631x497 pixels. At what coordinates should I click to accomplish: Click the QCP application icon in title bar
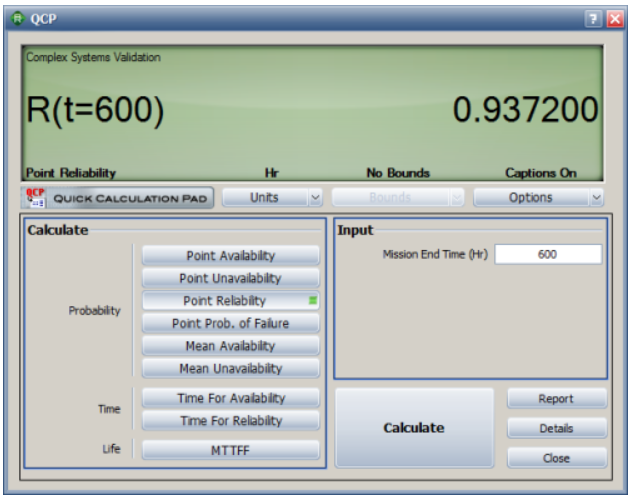pos(17,19)
